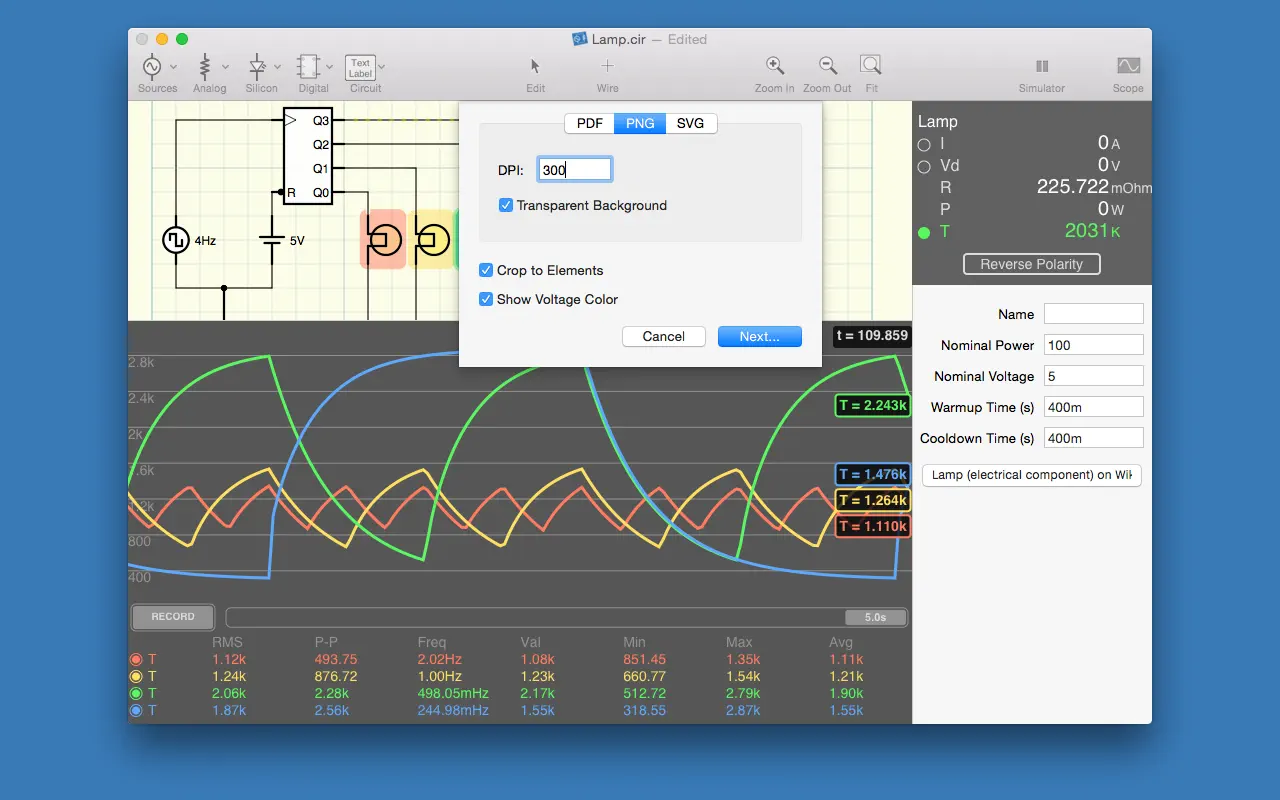Uncheck Transparent Background checkbox

coord(506,205)
